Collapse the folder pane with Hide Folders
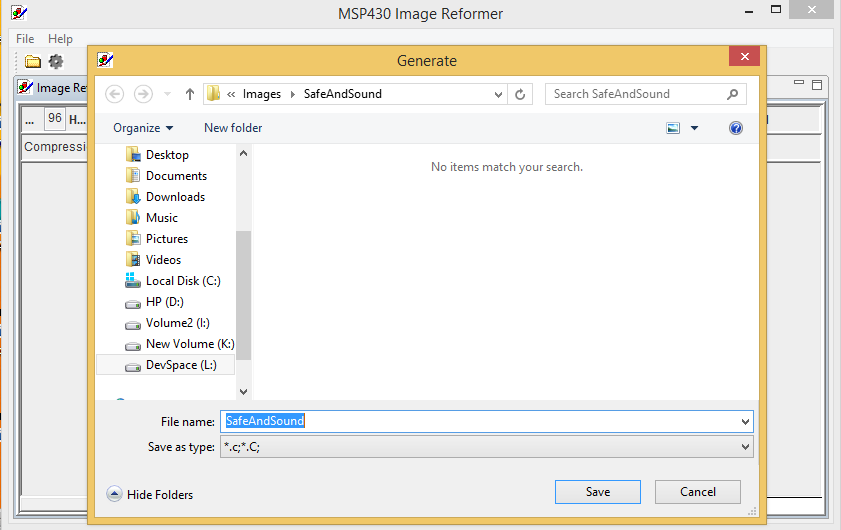 pos(150,494)
